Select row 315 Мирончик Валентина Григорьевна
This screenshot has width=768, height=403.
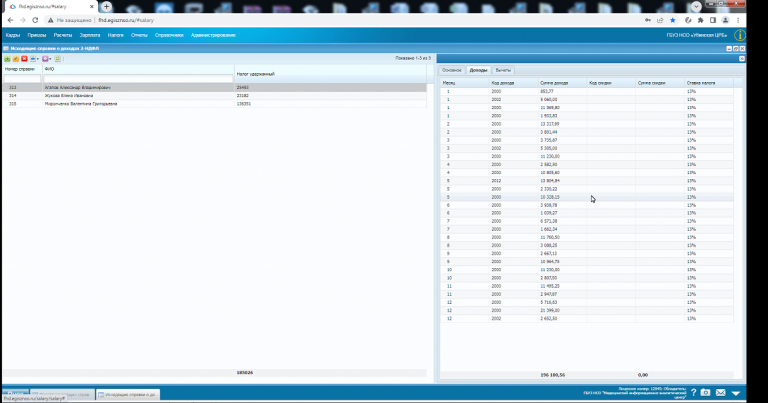pos(214,104)
